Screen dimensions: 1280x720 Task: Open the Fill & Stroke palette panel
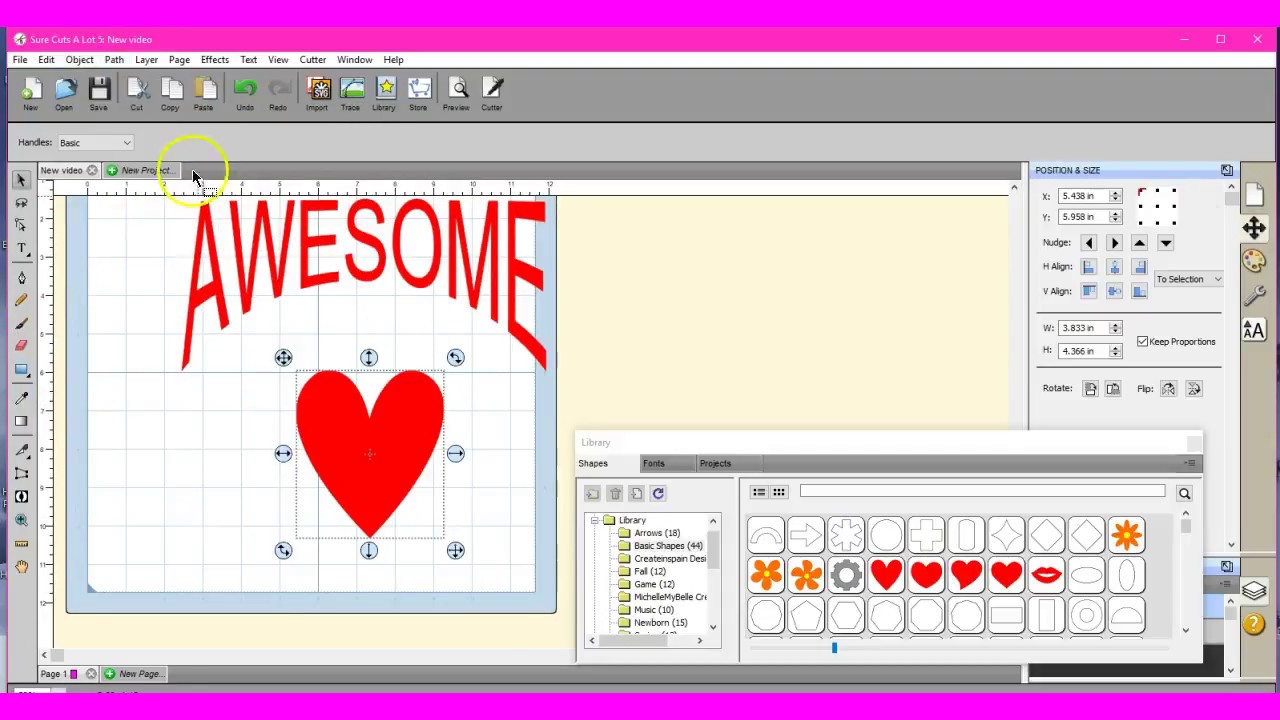point(1254,261)
